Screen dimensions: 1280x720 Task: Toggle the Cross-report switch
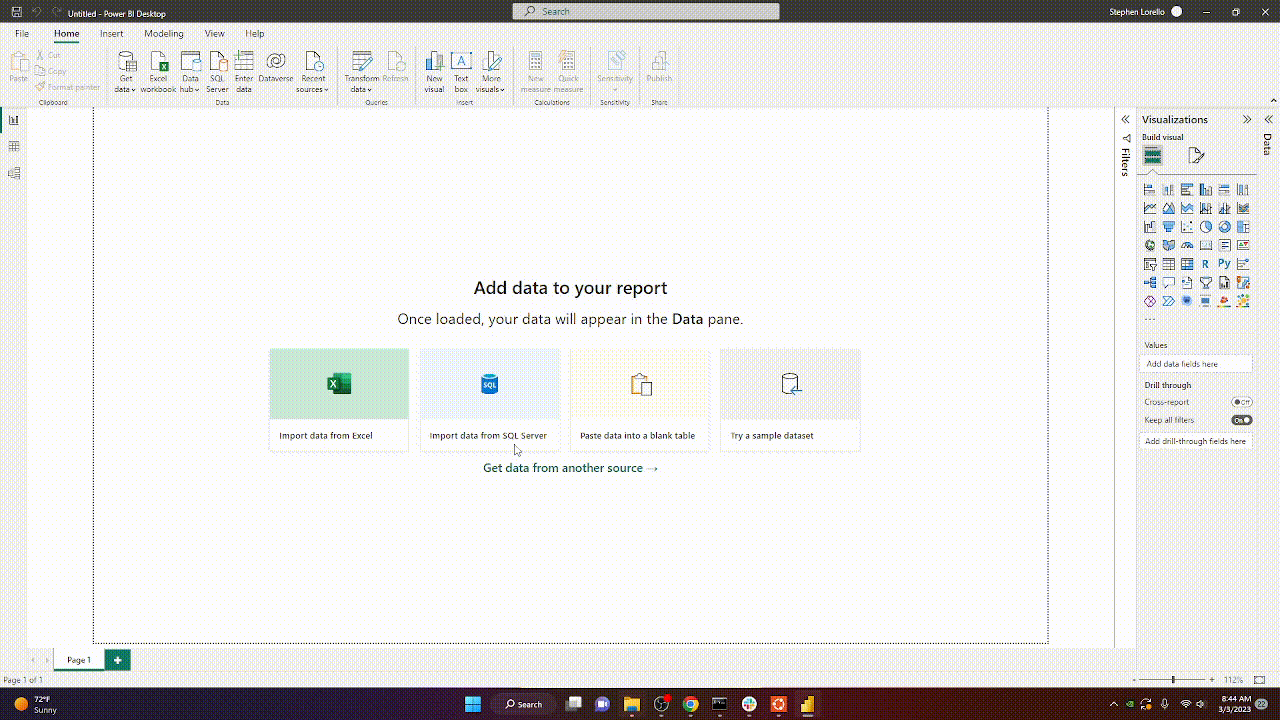click(1242, 402)
